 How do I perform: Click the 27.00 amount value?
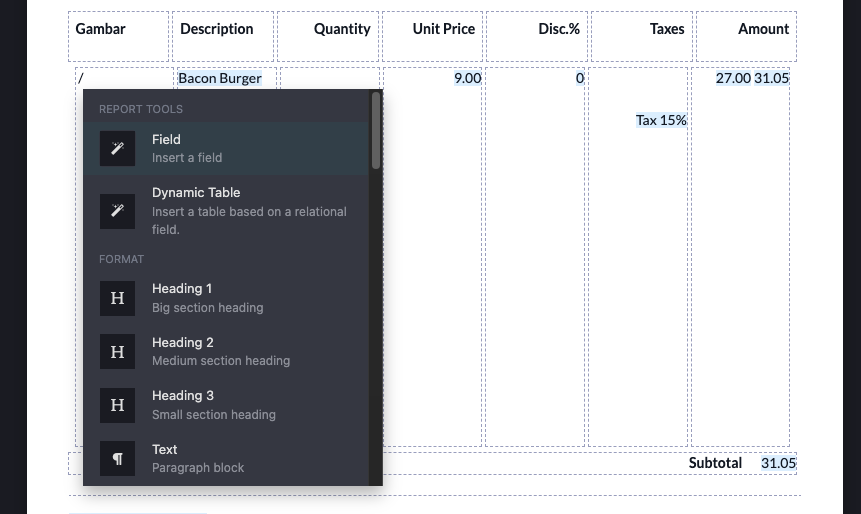pyautogui.click(x=733, y=78)
